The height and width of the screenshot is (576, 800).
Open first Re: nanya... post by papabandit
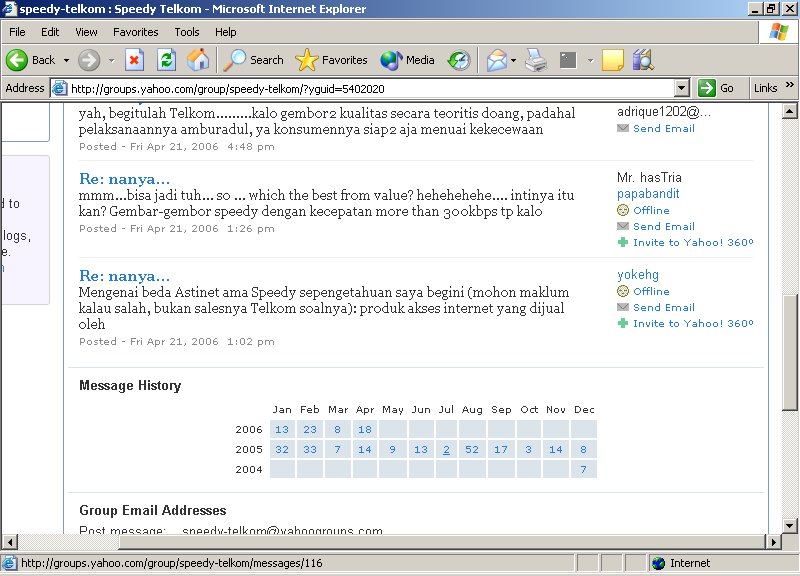pos(124,179)
